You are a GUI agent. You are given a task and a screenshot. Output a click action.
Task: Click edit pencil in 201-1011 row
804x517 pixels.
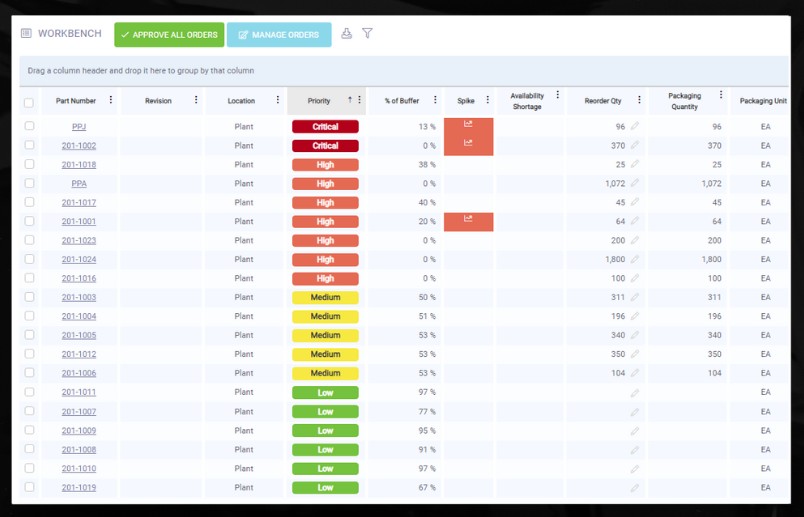635,393
